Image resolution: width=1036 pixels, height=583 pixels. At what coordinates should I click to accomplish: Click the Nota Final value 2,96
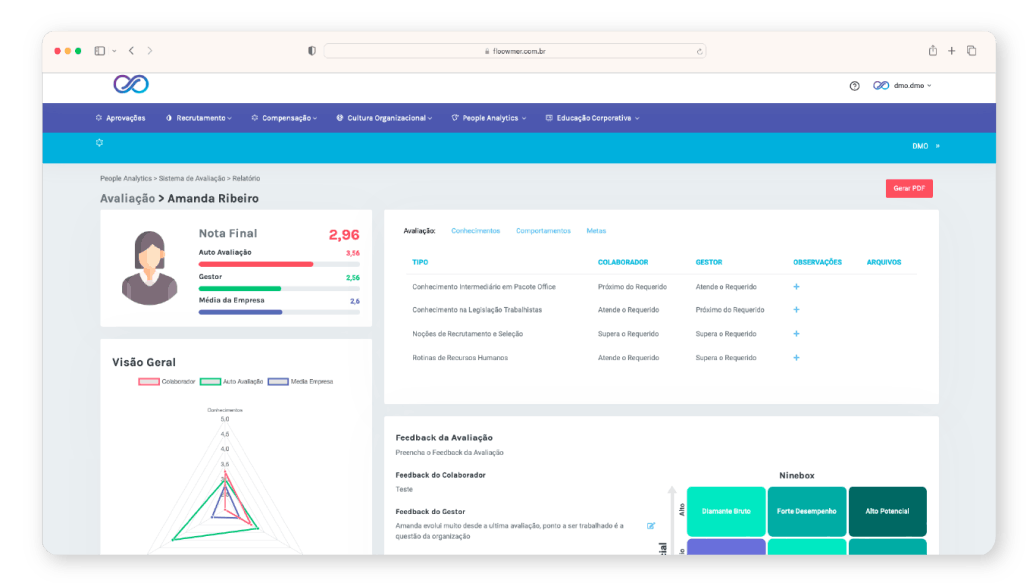coord(344,235)
